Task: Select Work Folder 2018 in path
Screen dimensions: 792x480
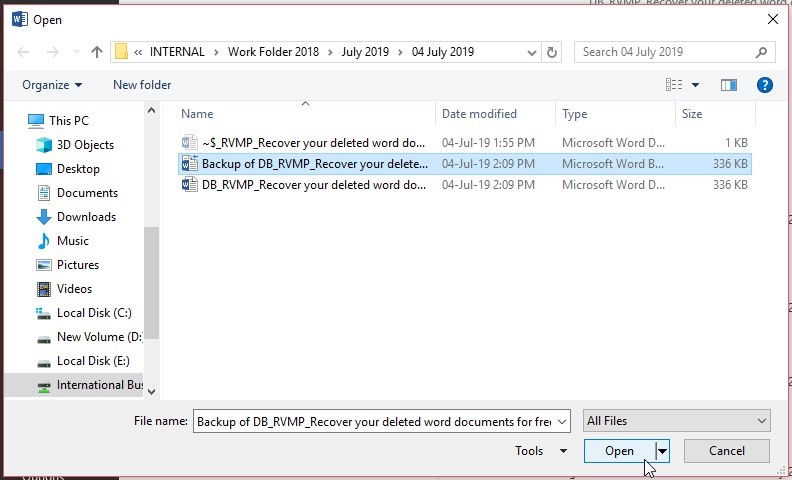Action: pyautogui.click(x=273, y=52)
